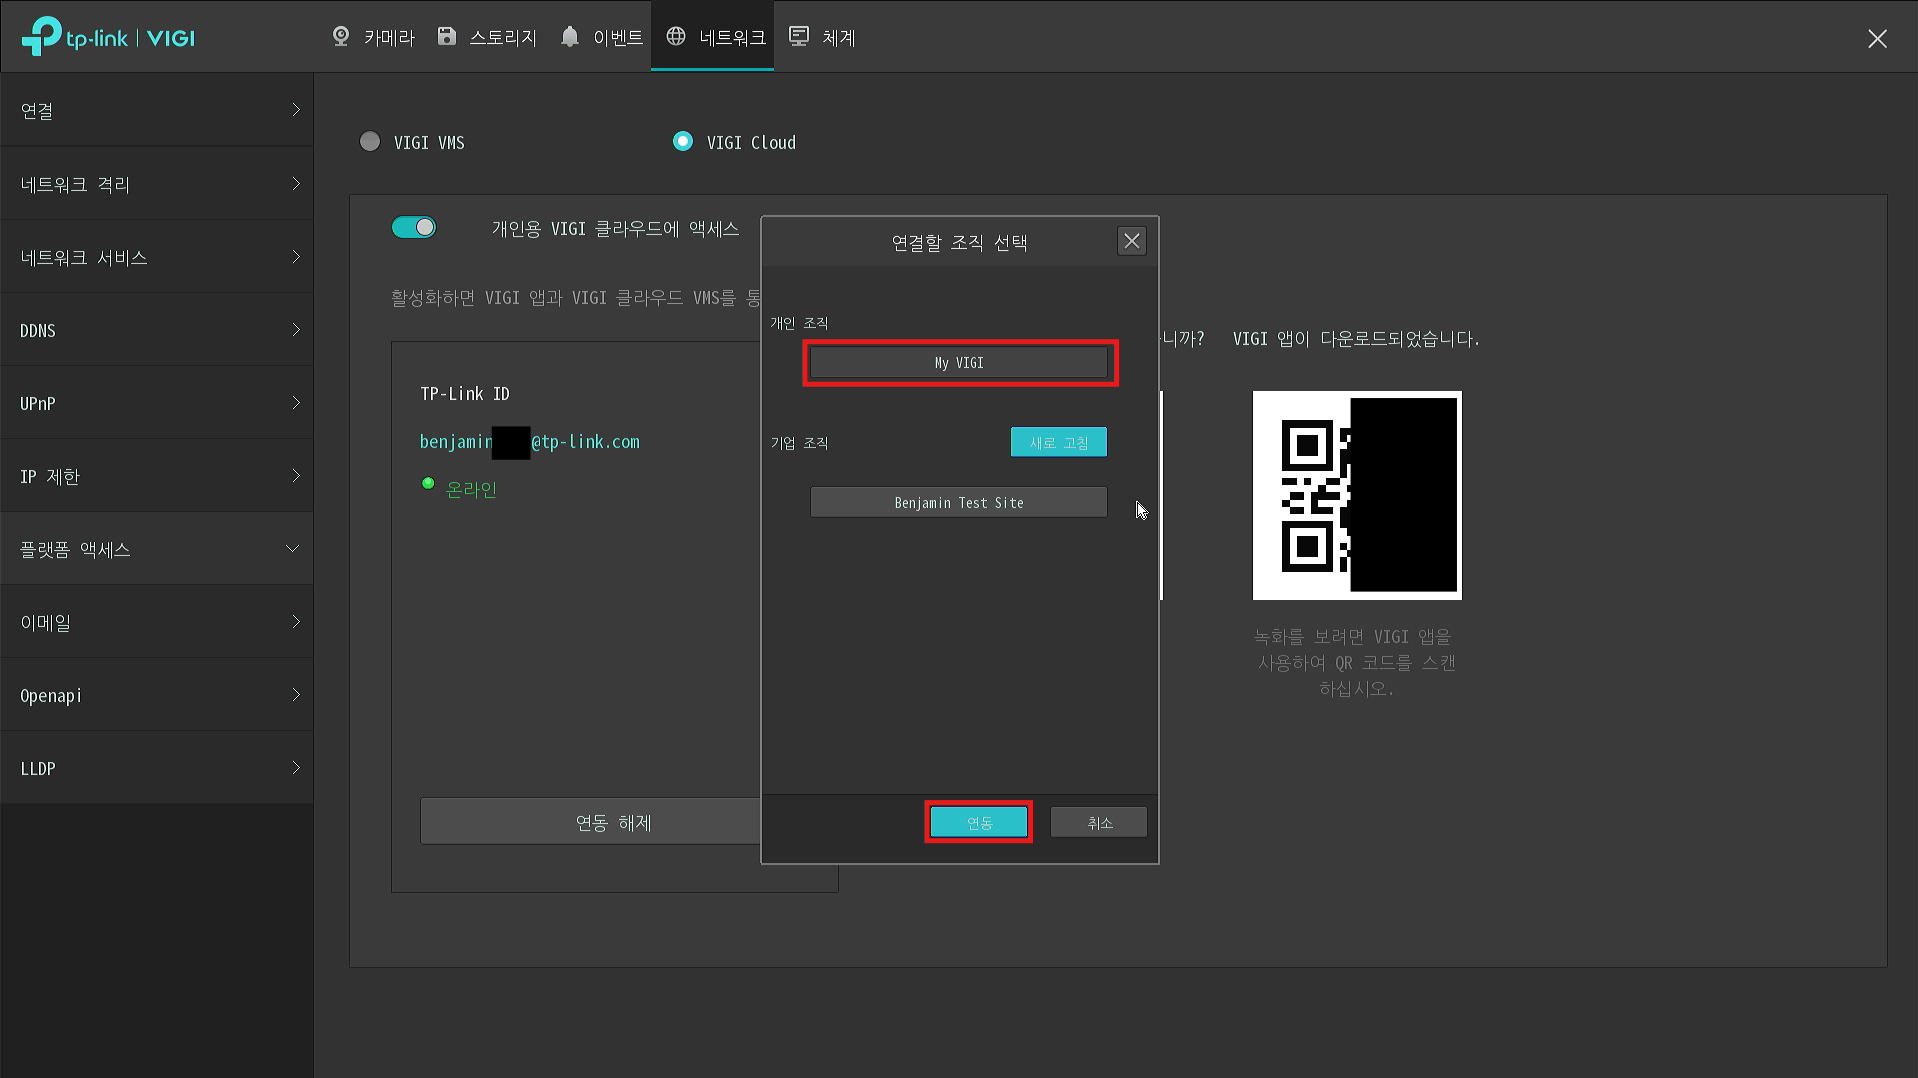Image resolution: width=1918 pixels, height=1078 pixels.
Task: Click the storage disk icon
Action: click(x=447, y=37)
